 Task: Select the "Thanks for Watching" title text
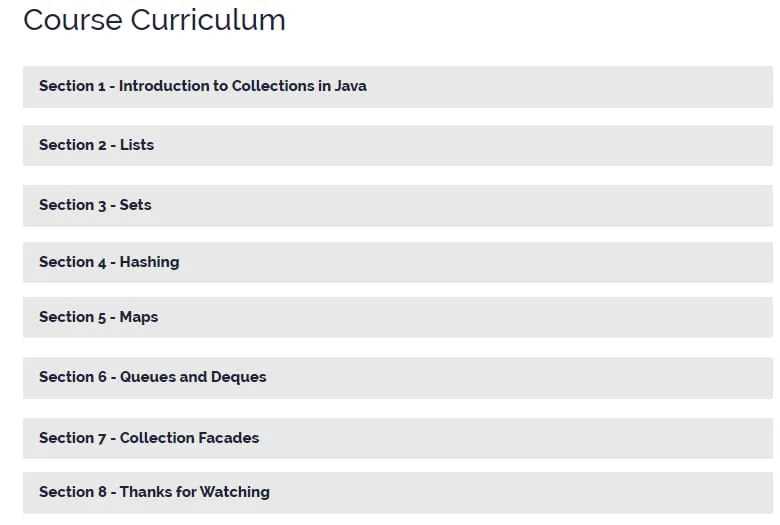click(x=195, y=492)
